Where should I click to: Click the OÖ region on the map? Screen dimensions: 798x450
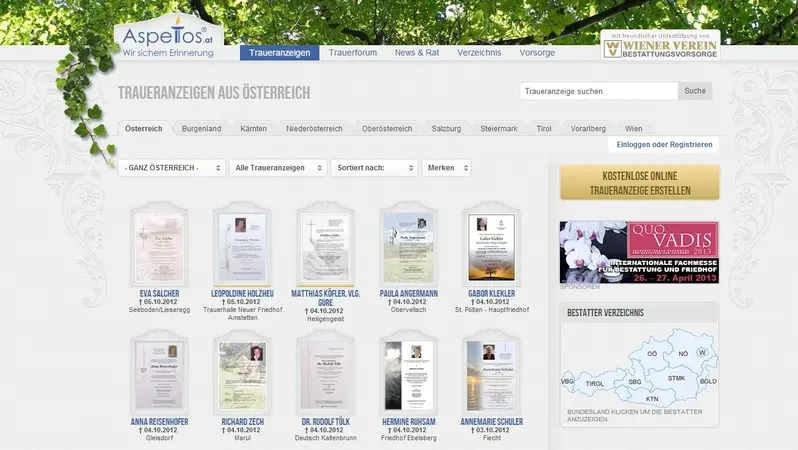(652, 353)
